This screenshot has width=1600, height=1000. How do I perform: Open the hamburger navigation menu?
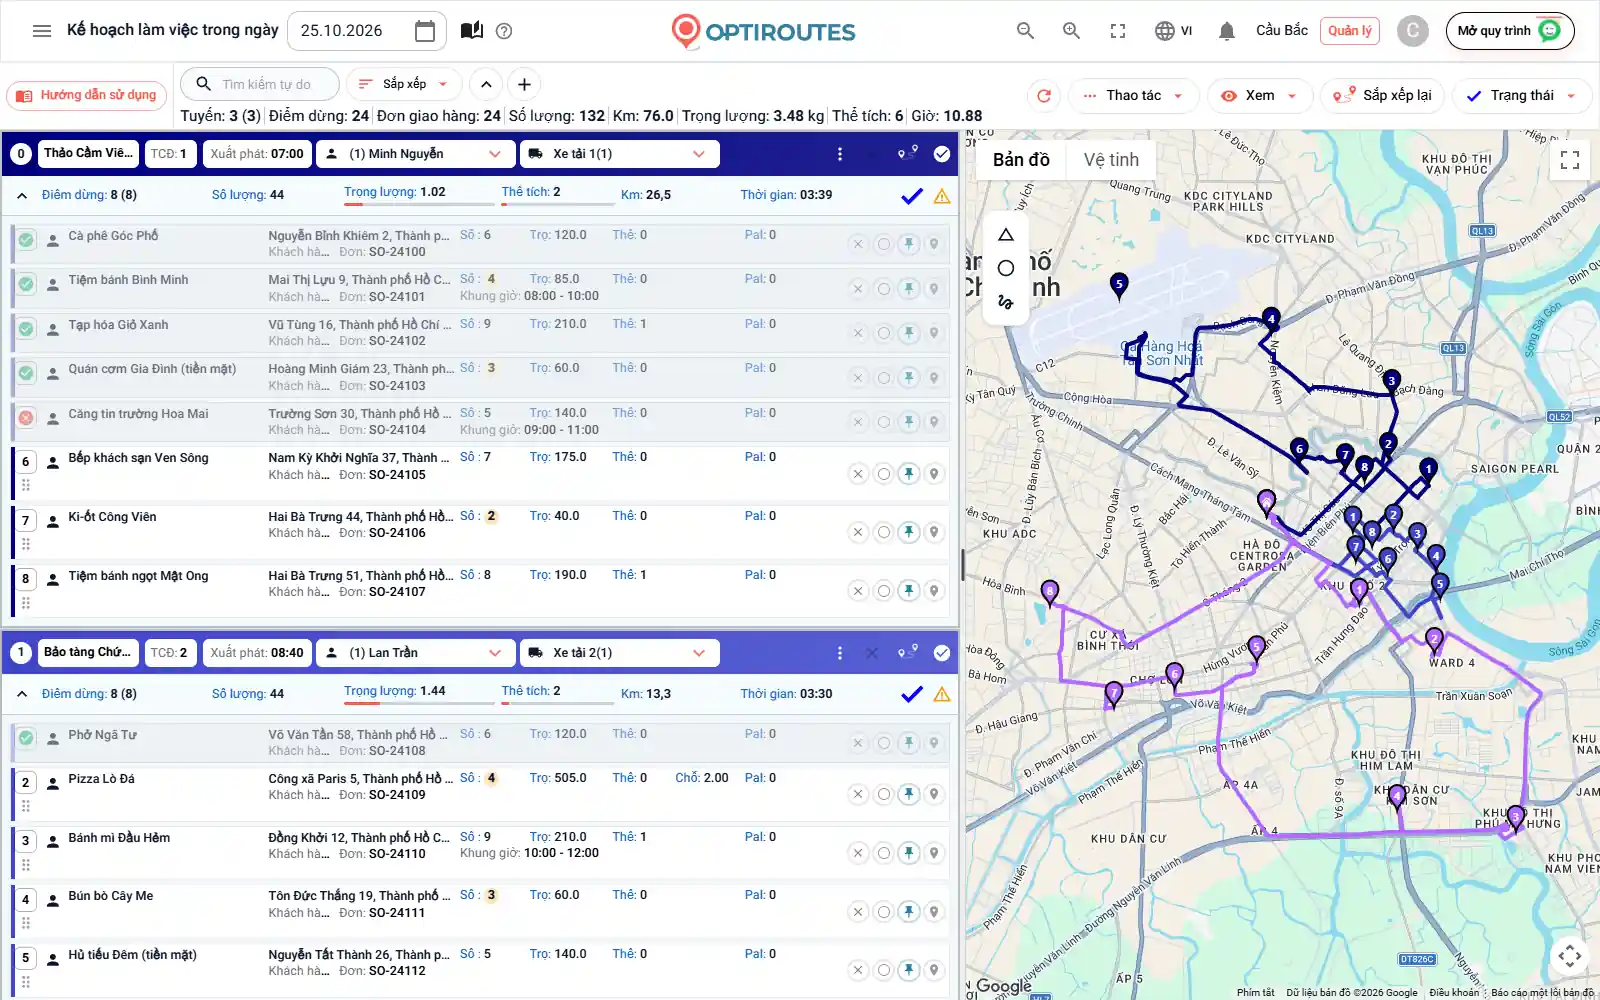(42, 31)
